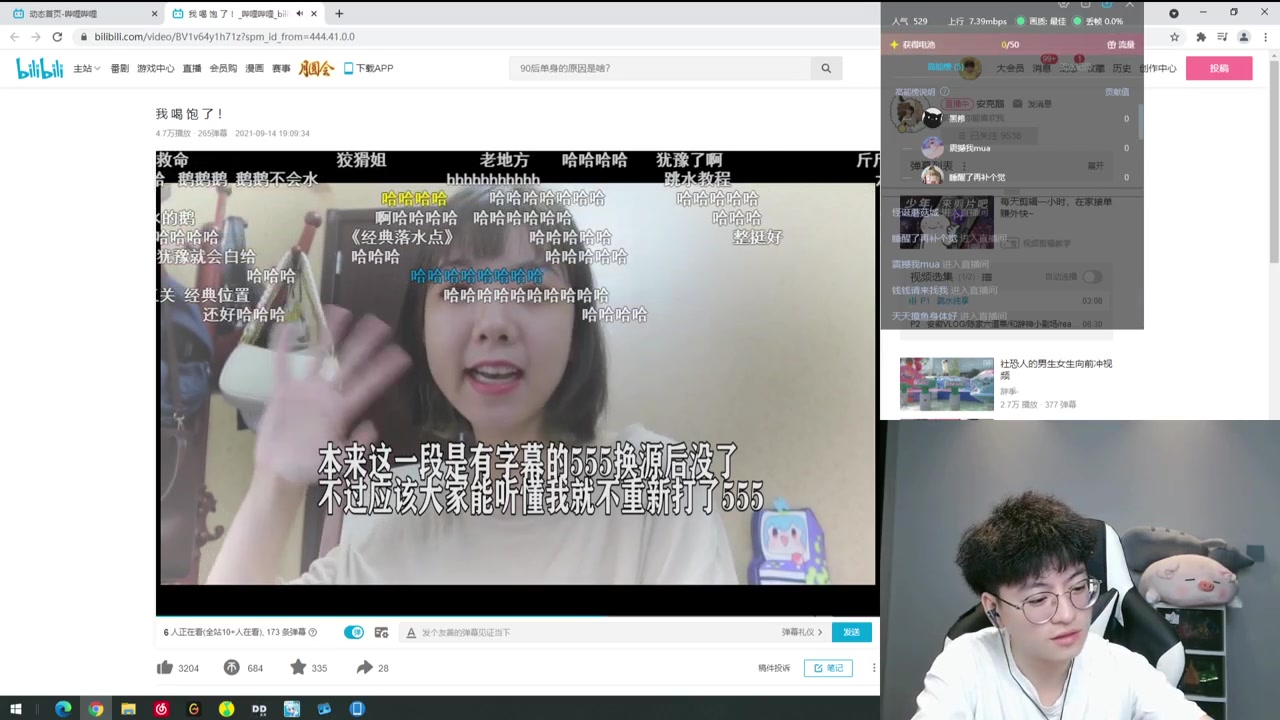Image resolution: width=1280 pixels, height=720 pixels.
Task: Open Chrome three-dot menu
Action: click(x=1266, y=37)
